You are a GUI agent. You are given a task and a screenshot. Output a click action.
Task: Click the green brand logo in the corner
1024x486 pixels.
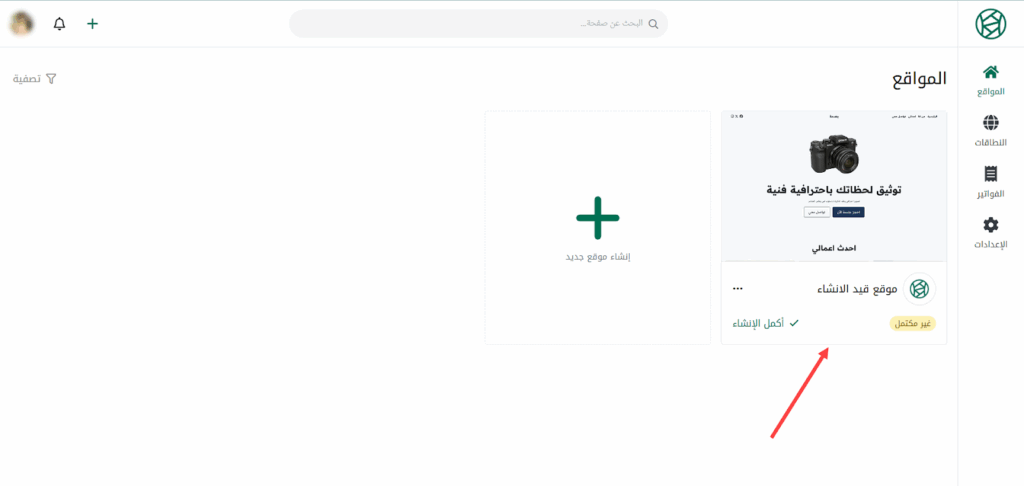[991, 23]
